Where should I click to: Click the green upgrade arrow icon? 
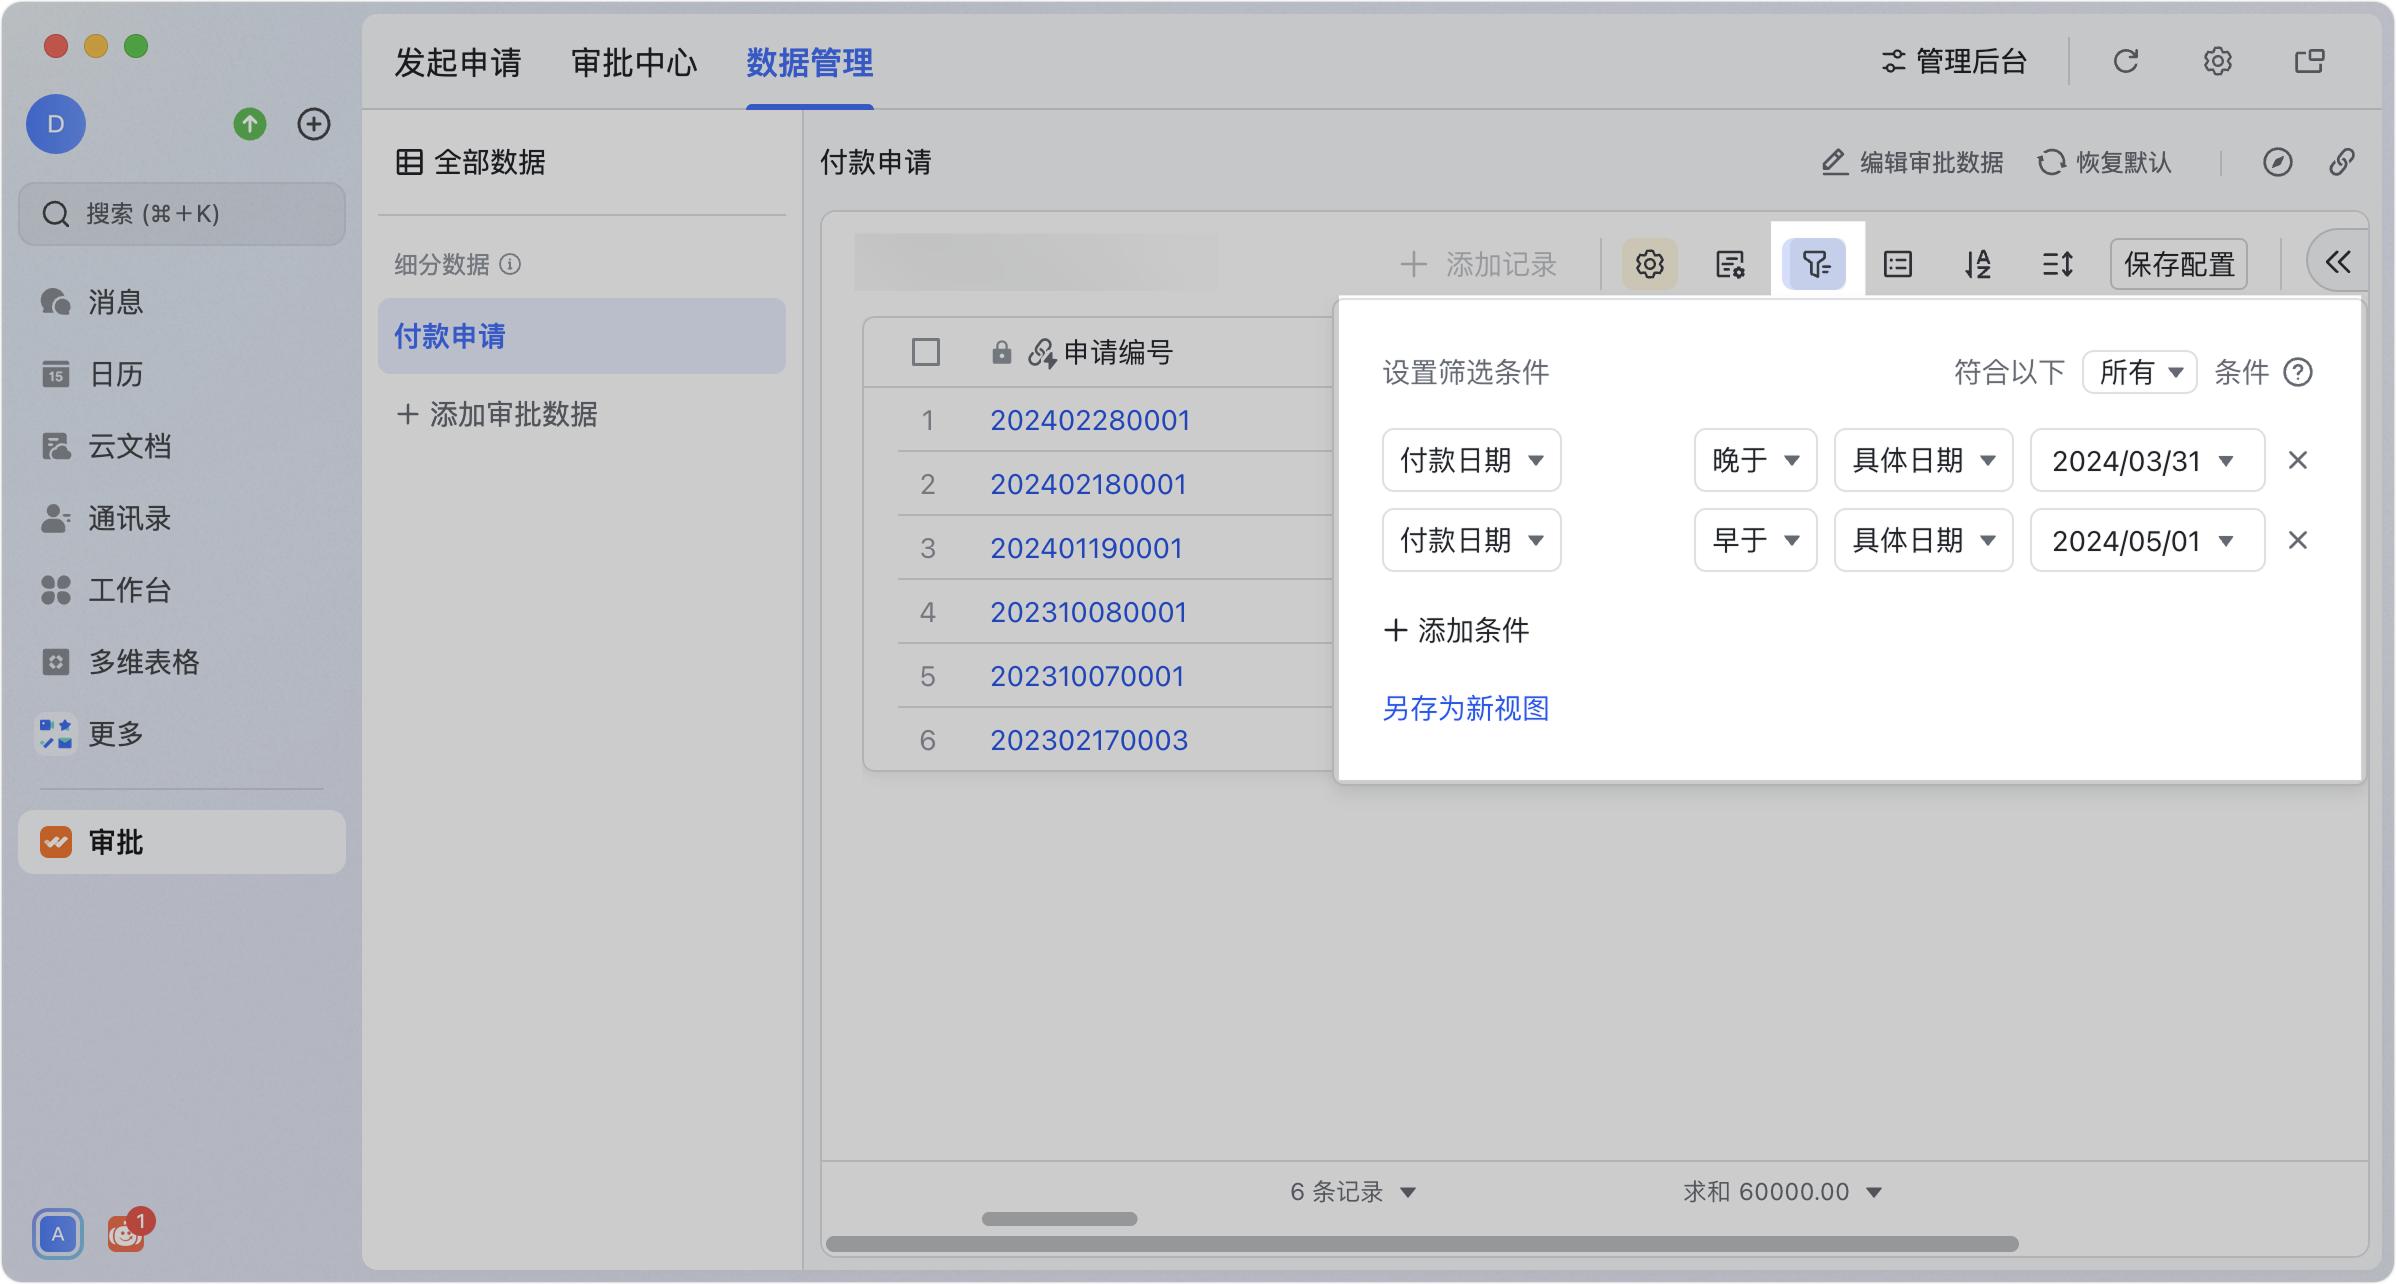tap(250, 124)
